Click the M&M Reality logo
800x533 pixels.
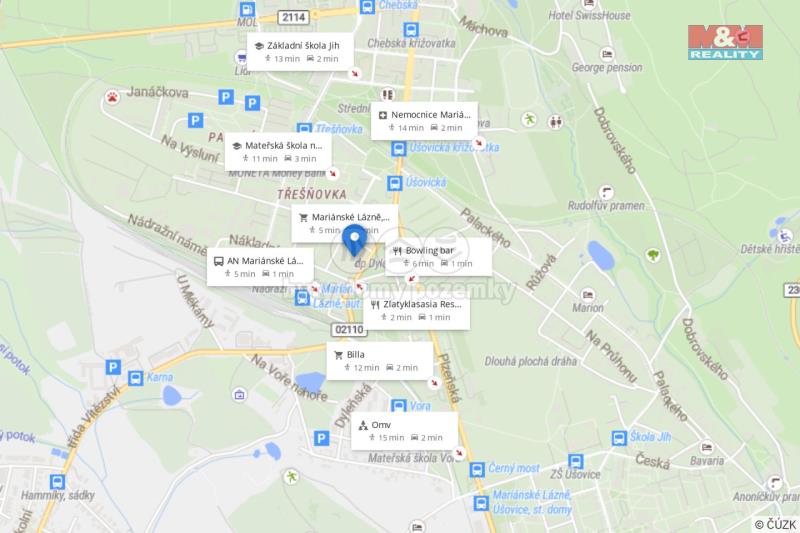[725, 42]
